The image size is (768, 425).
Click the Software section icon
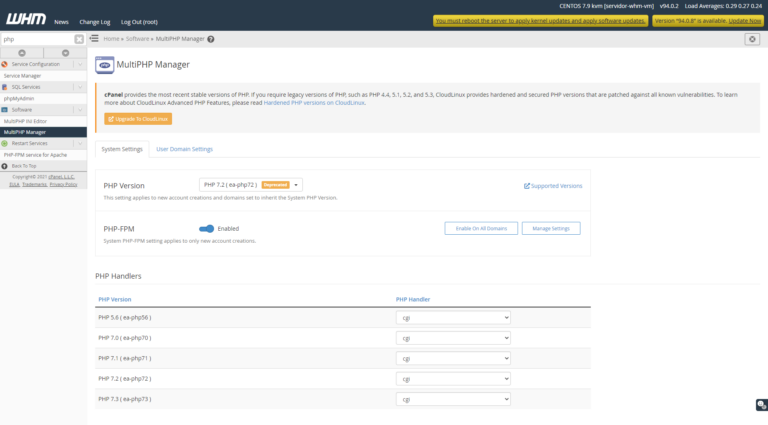4,110
